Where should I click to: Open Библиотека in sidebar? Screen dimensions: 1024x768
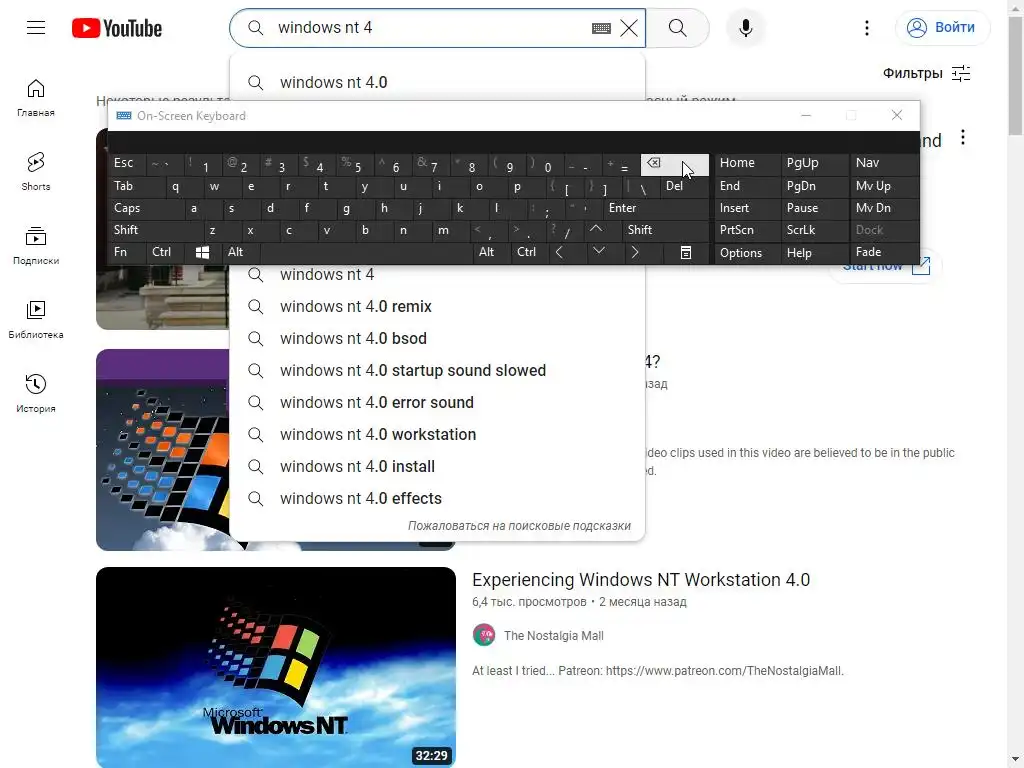(x=36, y=319)
